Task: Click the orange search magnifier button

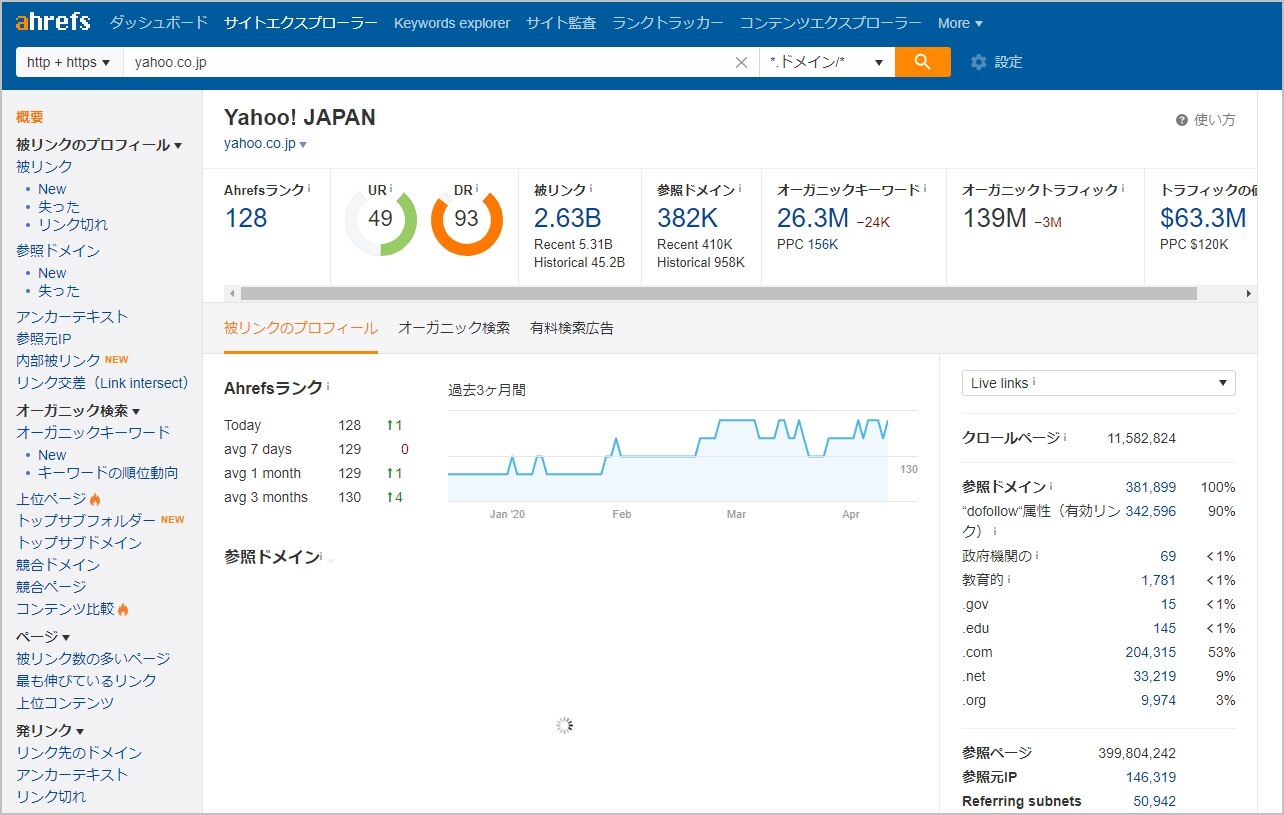Action: tap(922, 62)
